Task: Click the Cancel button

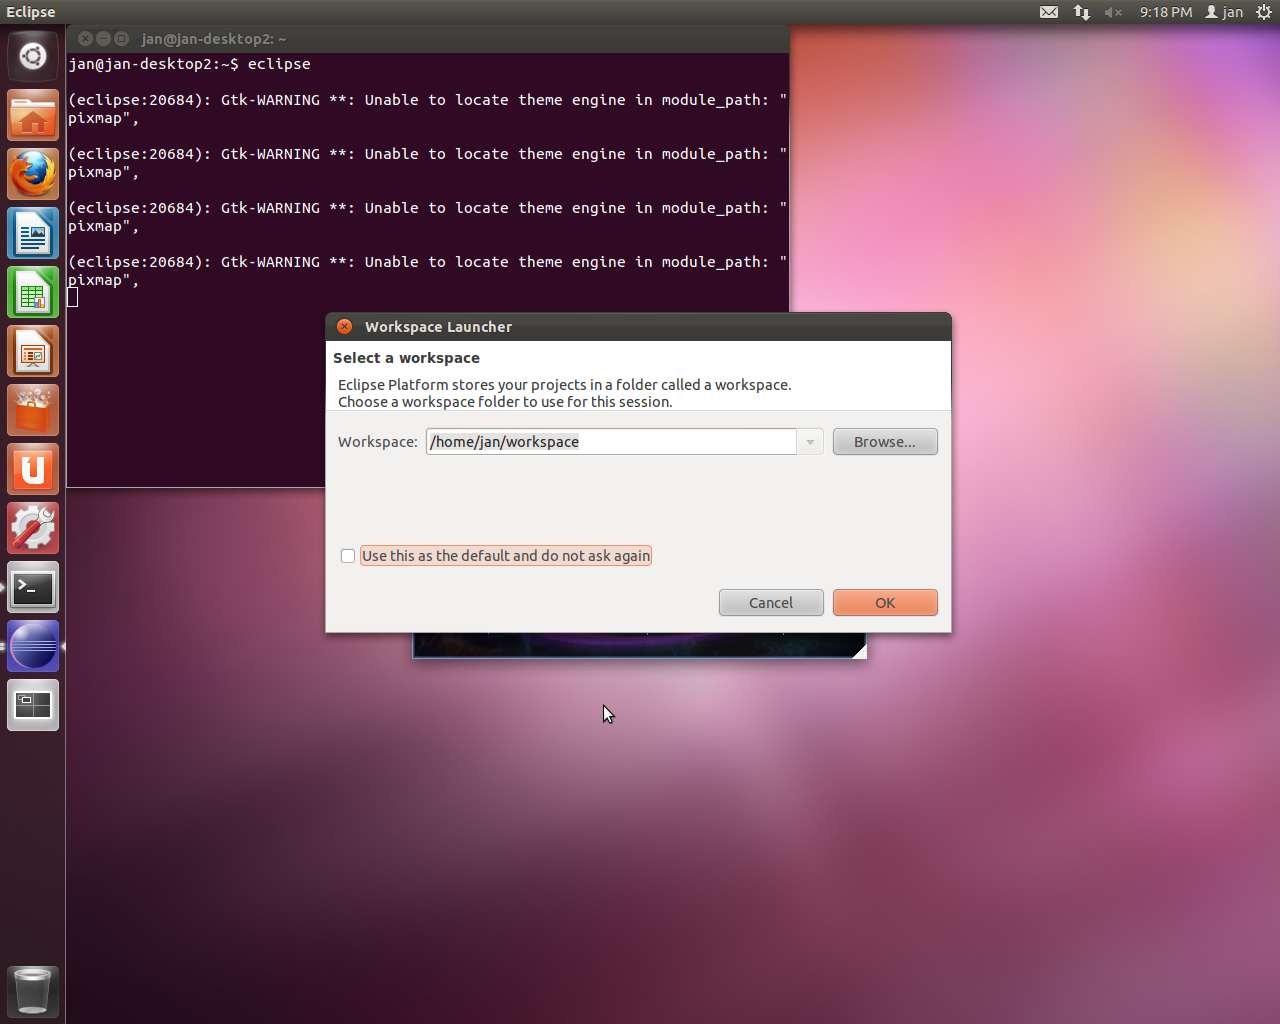Action: [x=771, y=603]
